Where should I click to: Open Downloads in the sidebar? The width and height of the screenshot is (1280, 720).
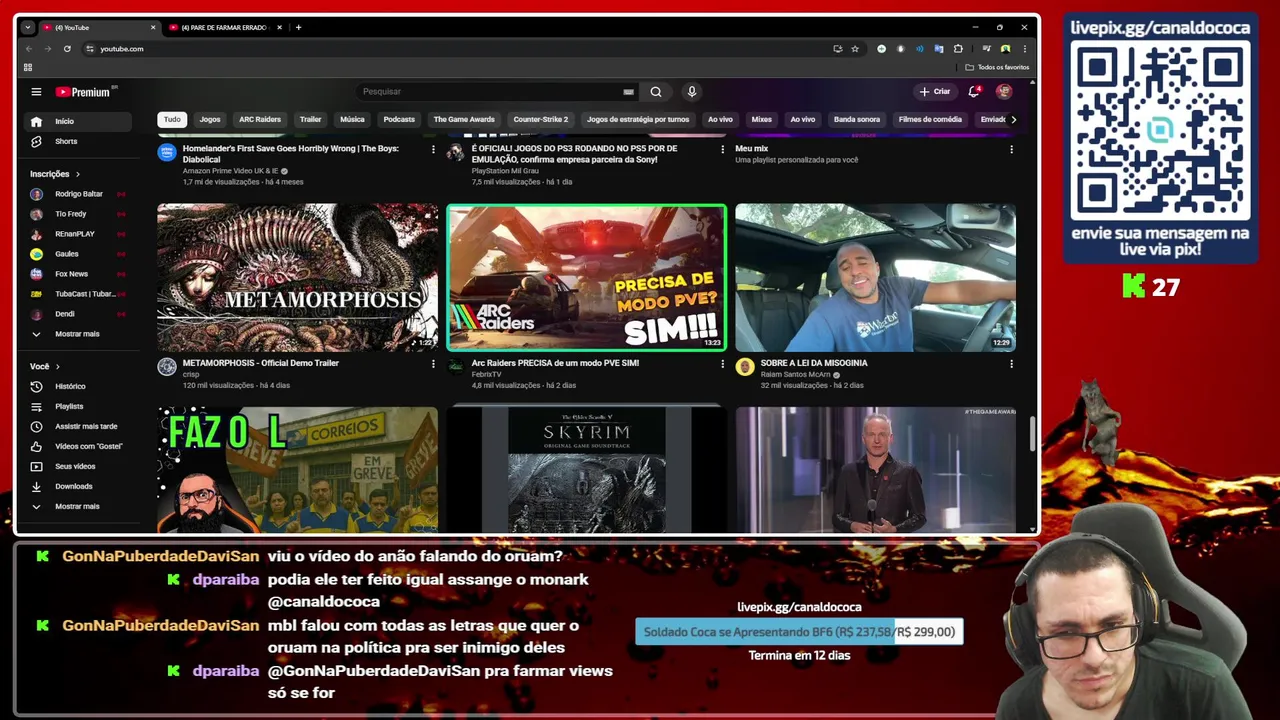[x=79, y=486]
